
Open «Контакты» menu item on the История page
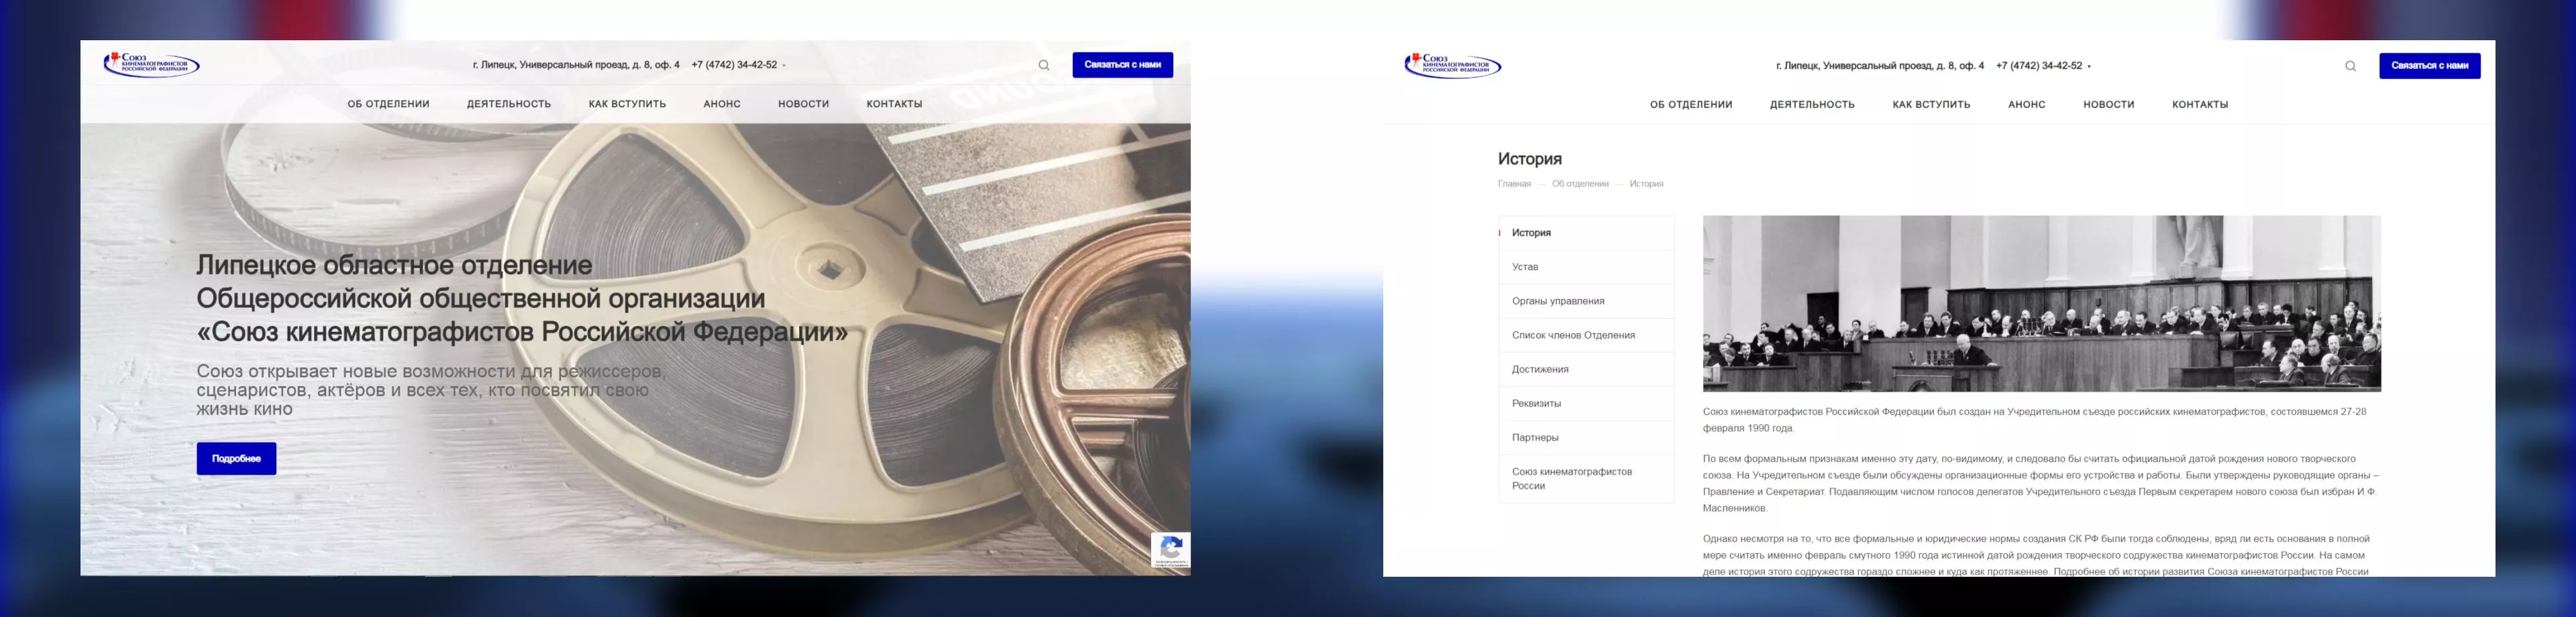pos(2200,105)
